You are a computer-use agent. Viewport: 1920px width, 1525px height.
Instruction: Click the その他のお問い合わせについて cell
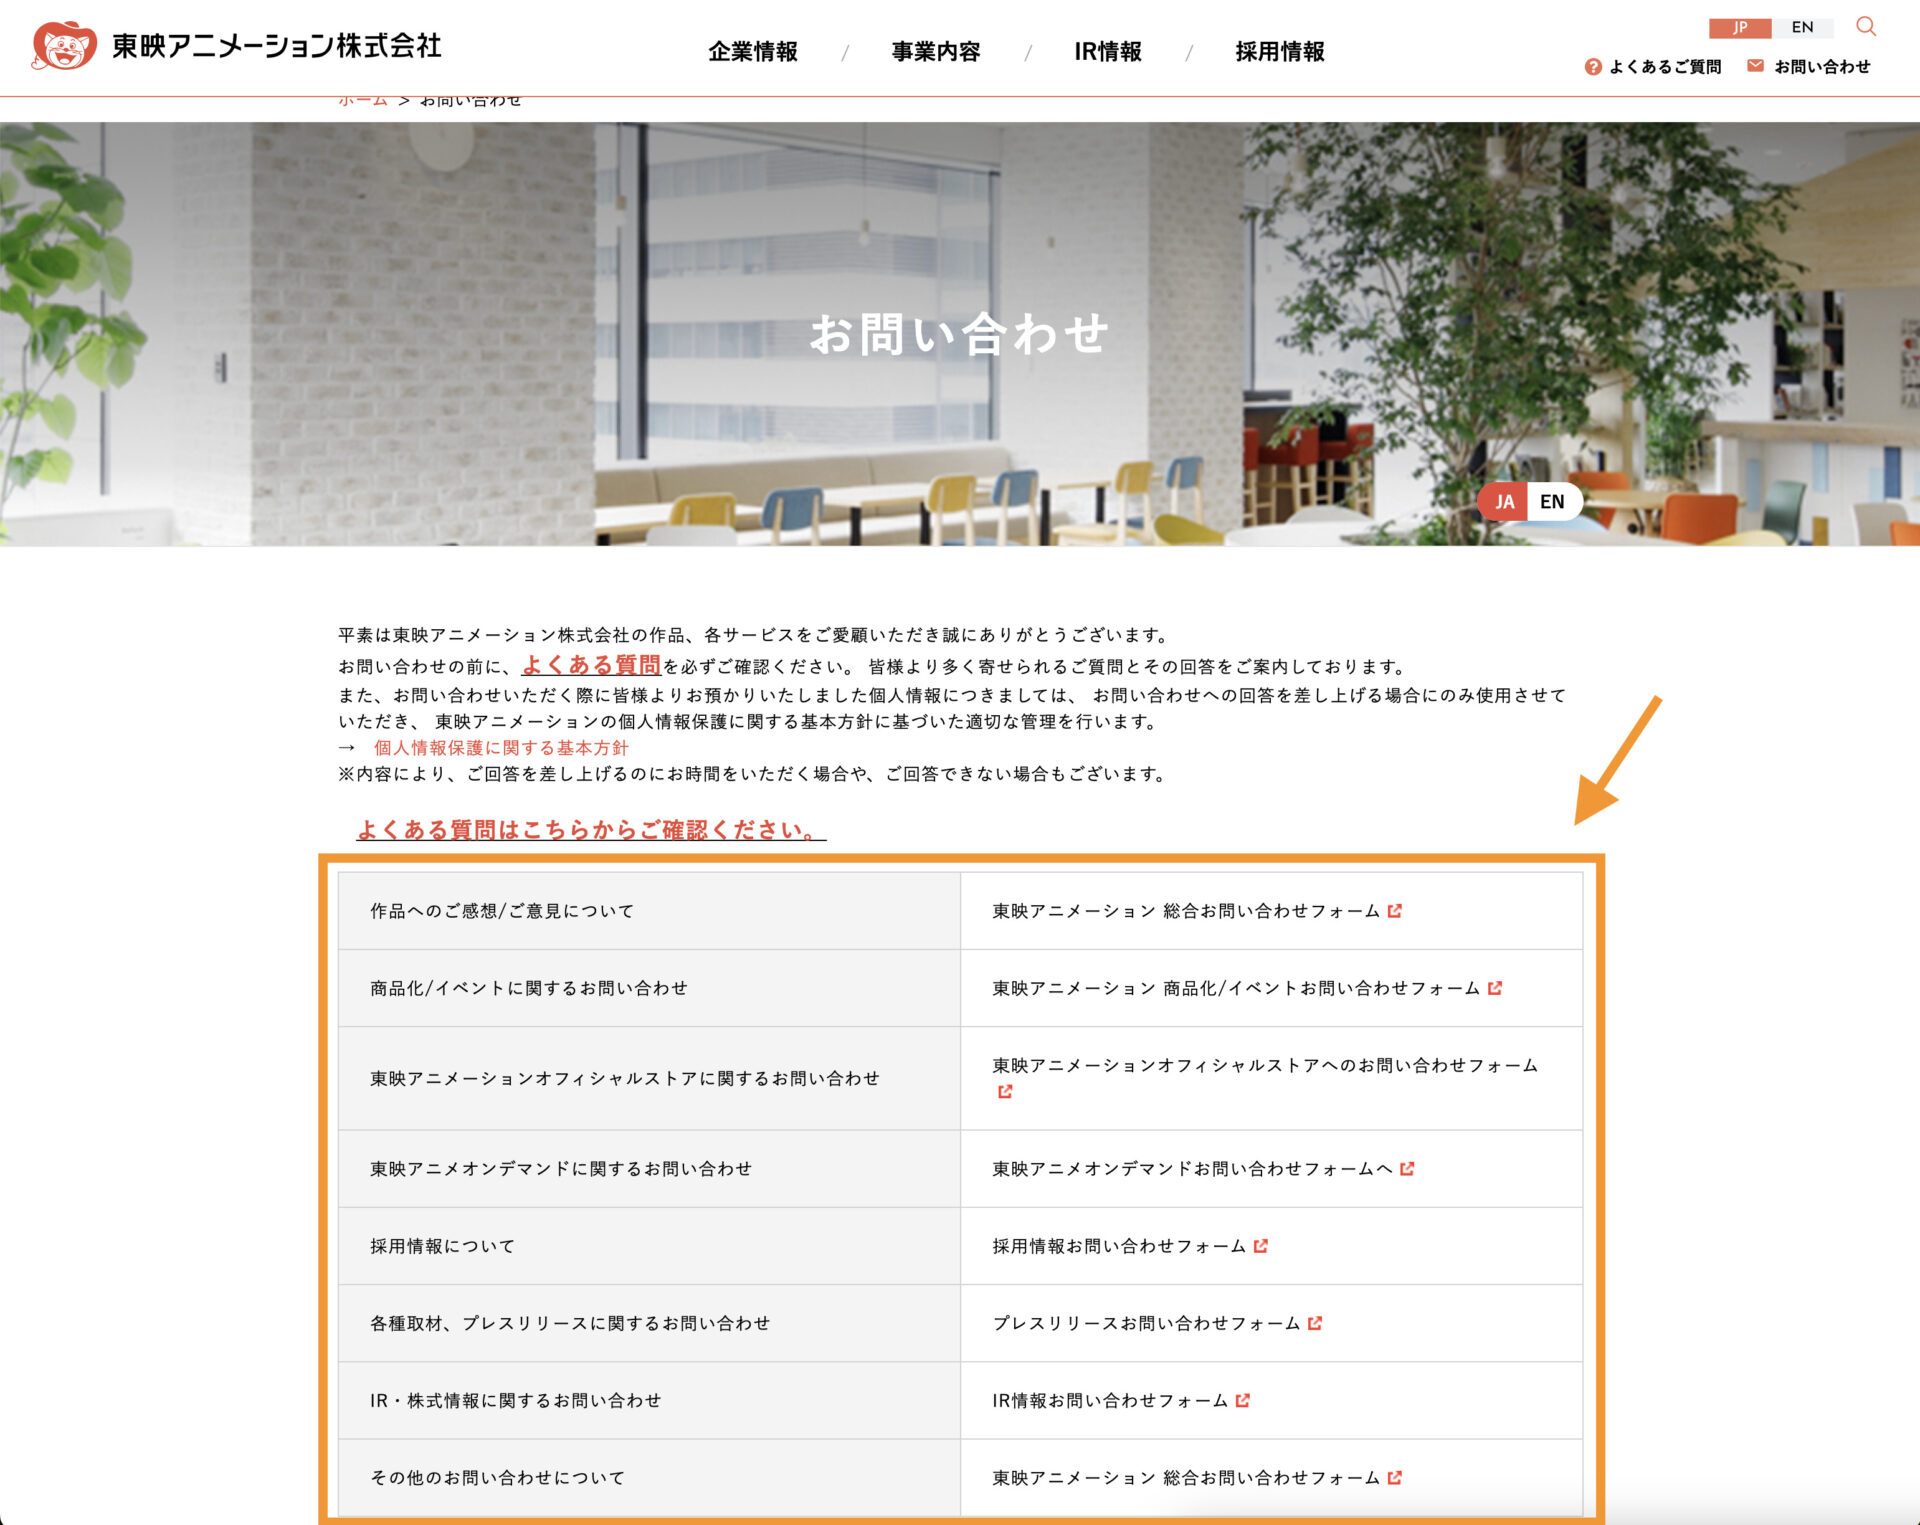pyautogui.click(x=649, y=1478)
